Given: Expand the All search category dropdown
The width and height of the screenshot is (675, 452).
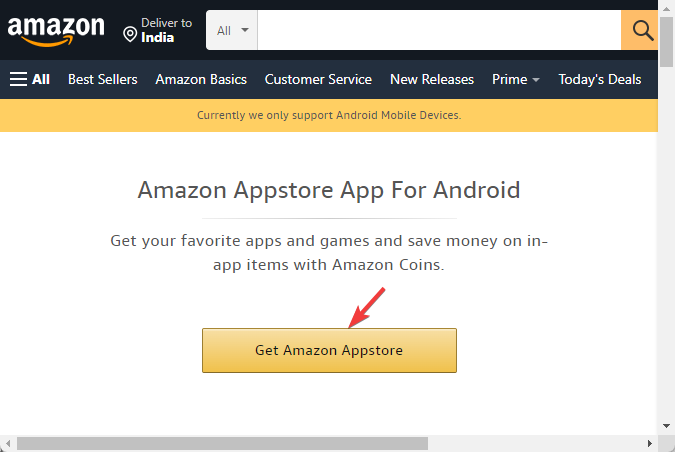Looking at the screenshot, I should 232,30.
